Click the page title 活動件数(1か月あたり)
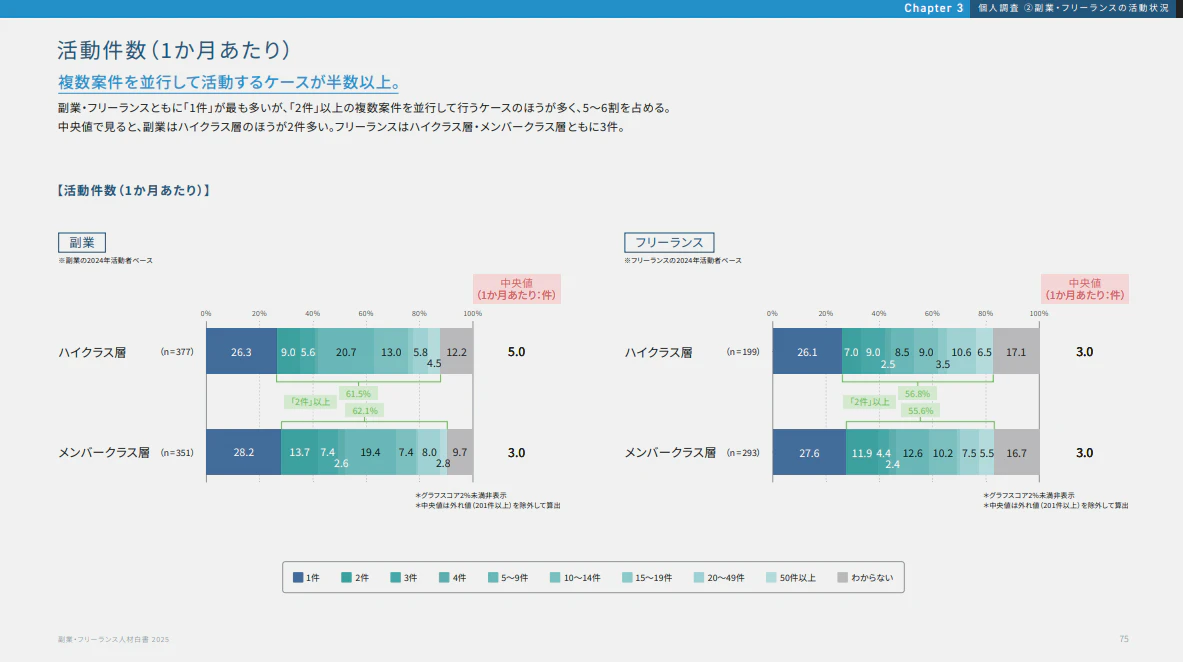This screenshot has height=662, width=1183. pos(174,50)
